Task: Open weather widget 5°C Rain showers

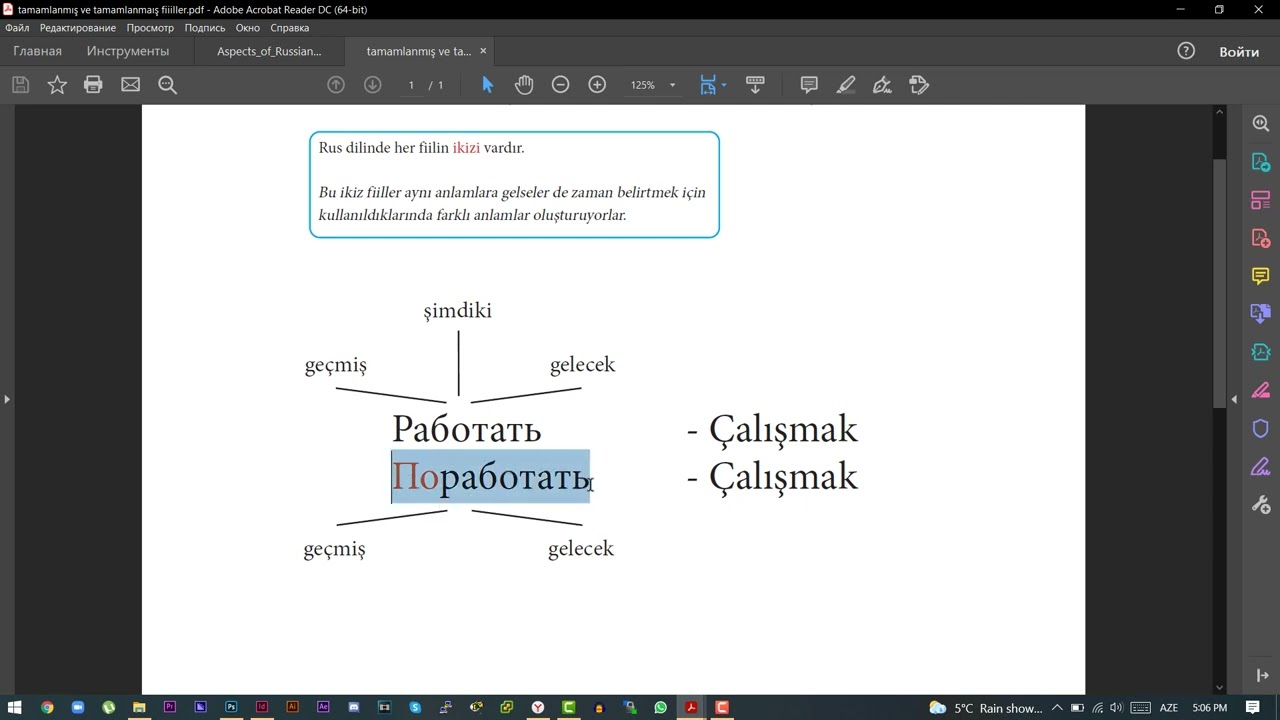Action: [986, 708]
